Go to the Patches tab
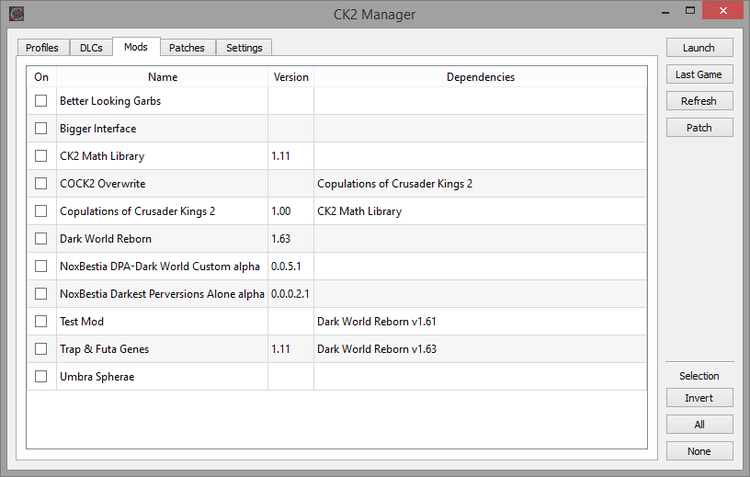The image size is (750, 477). [x=187, y=48]
